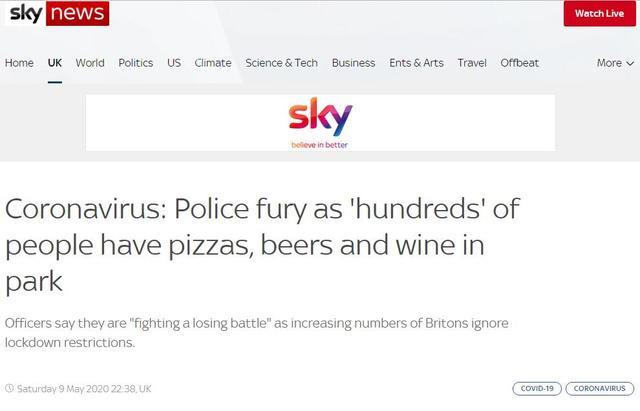The height and width of the screenshot is (411, 640).
Task: Select the UK section tab
Action: [55, 63]
